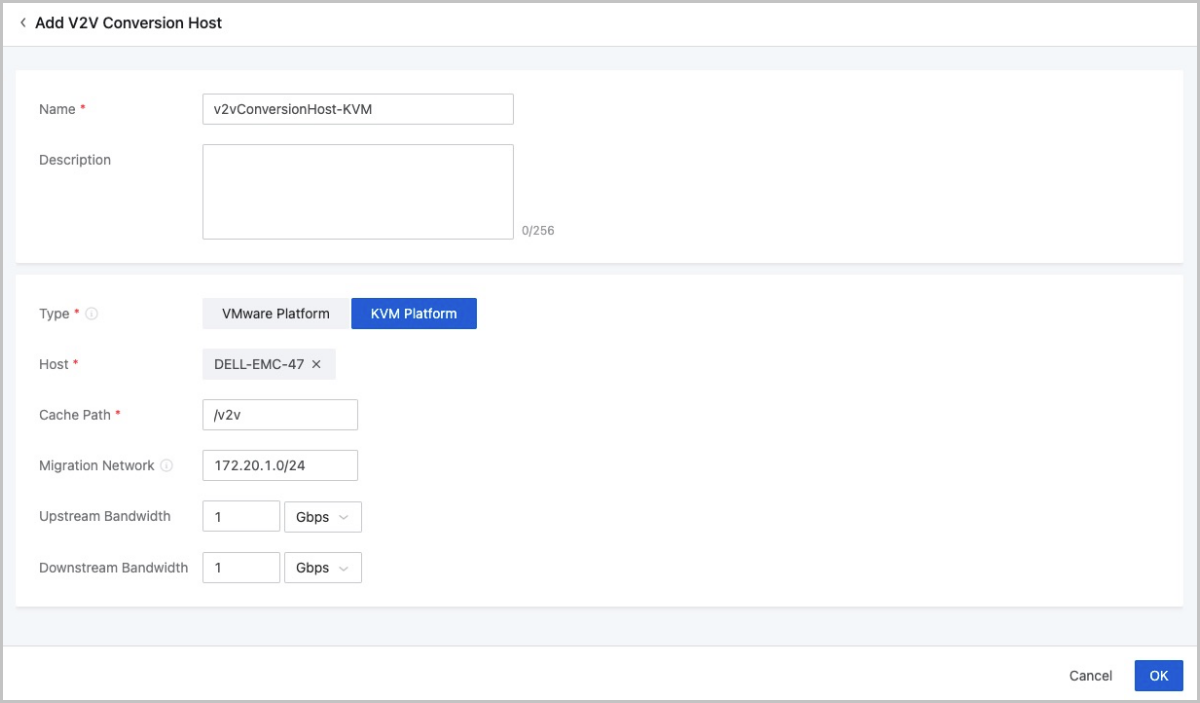Open the Downstream Bandwidth unit dropdown
Image resolution: width=1200 pixels, height=703 pixels.
322,568
